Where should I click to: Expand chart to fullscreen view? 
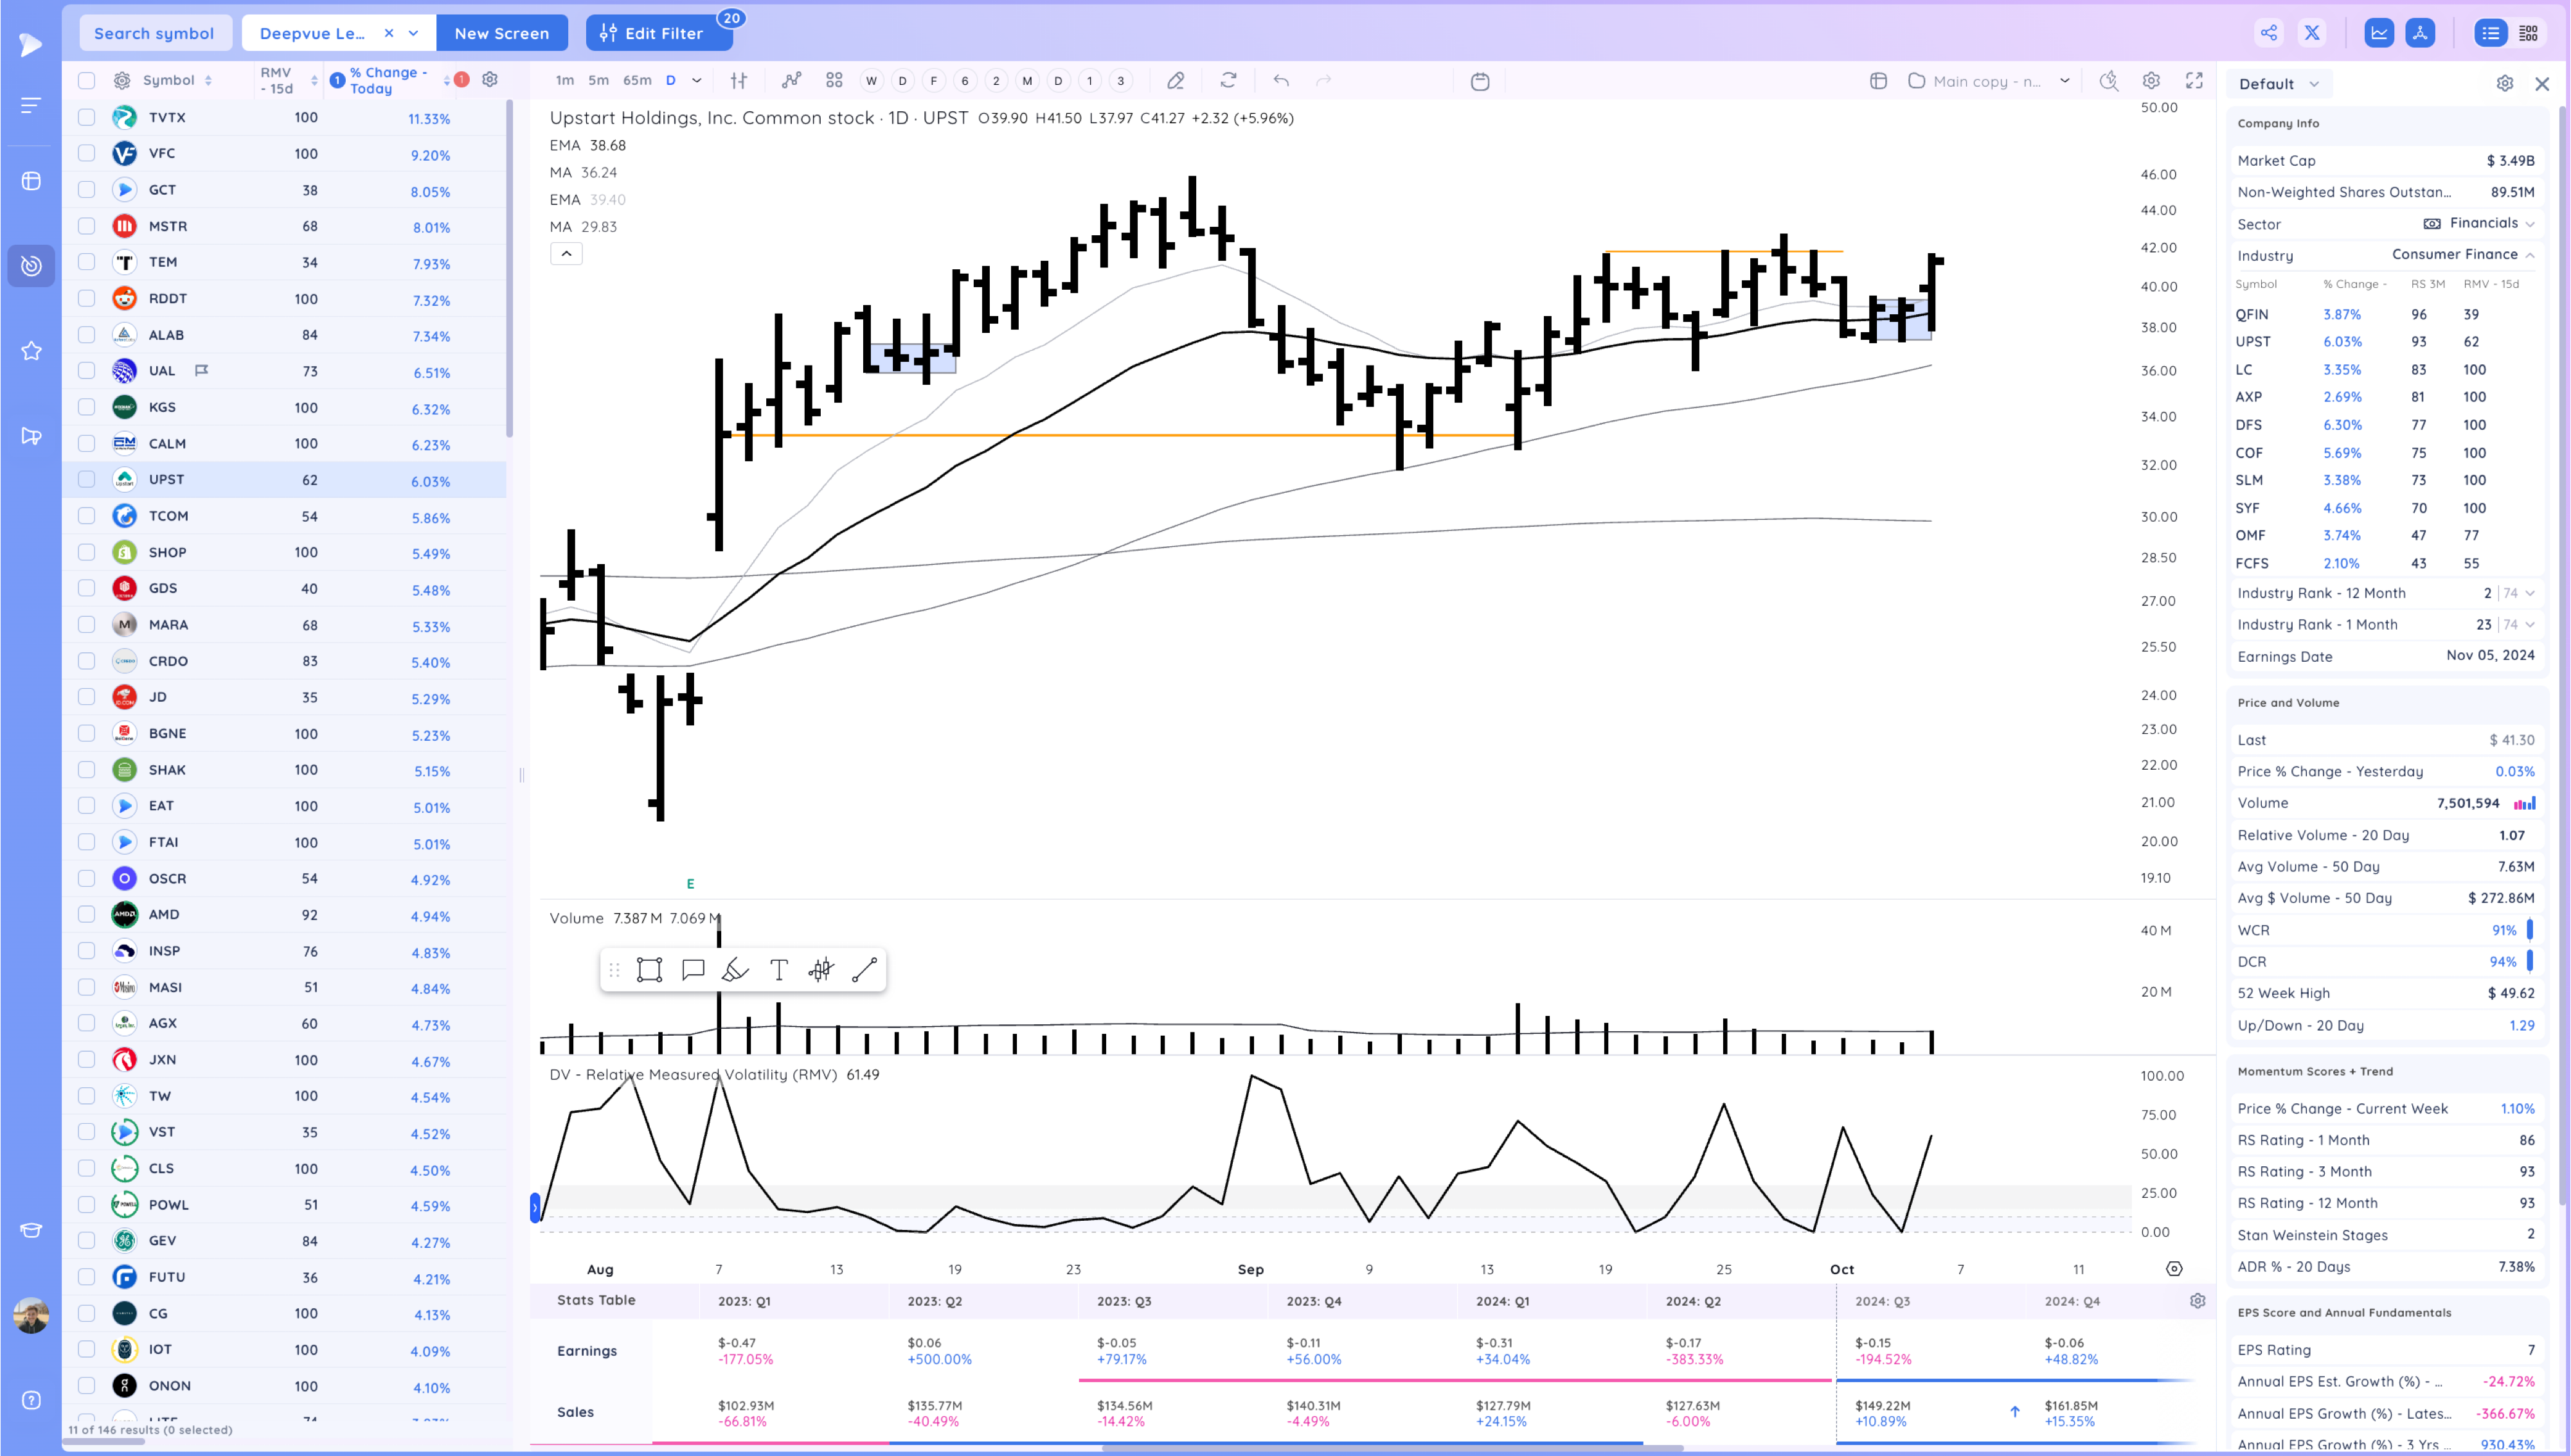2195,82
